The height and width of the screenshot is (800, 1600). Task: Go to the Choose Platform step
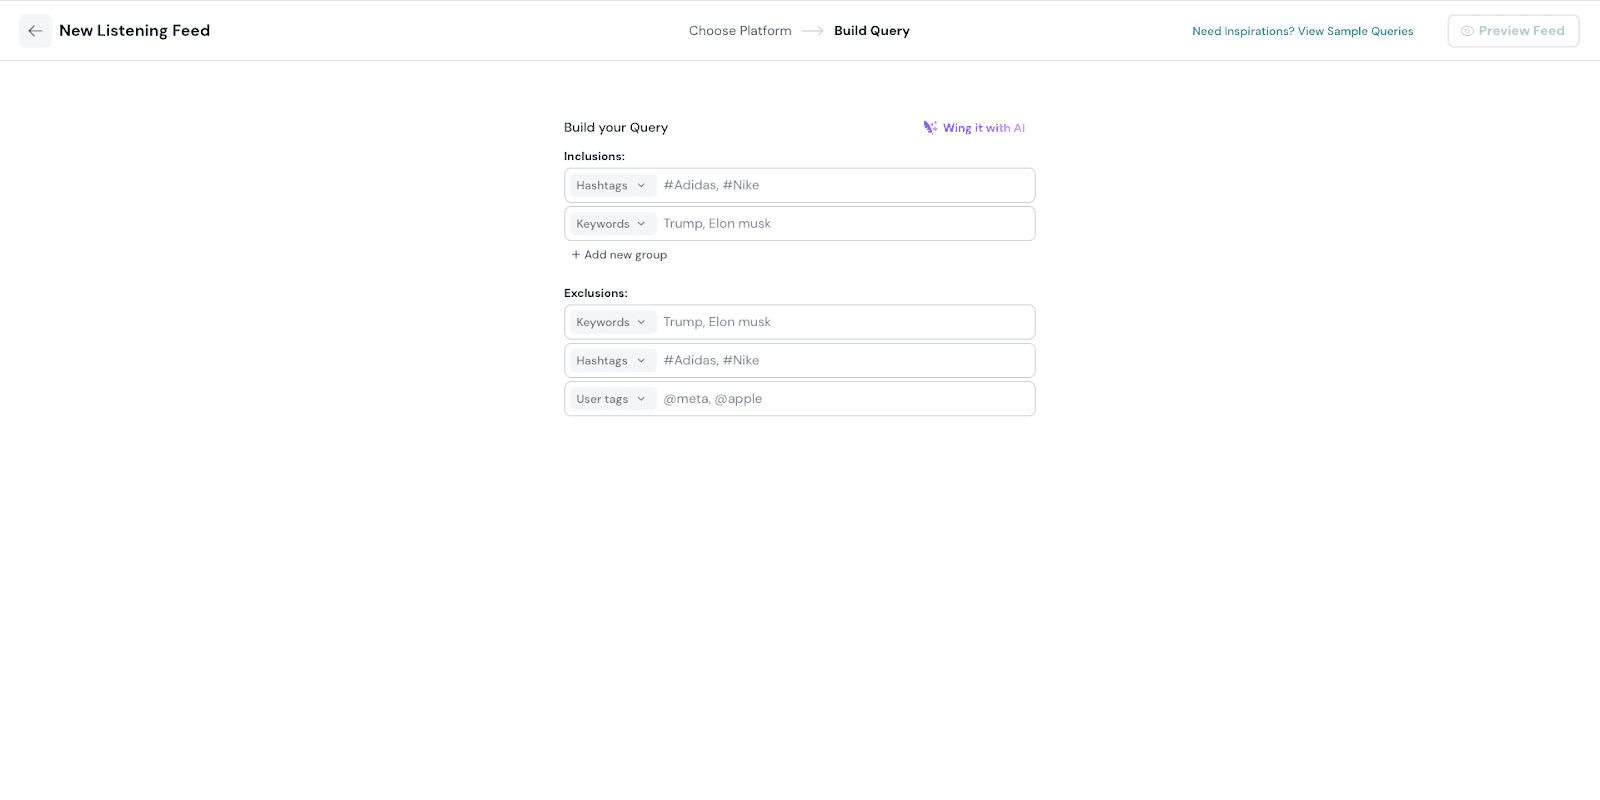(x=740, y=31)
